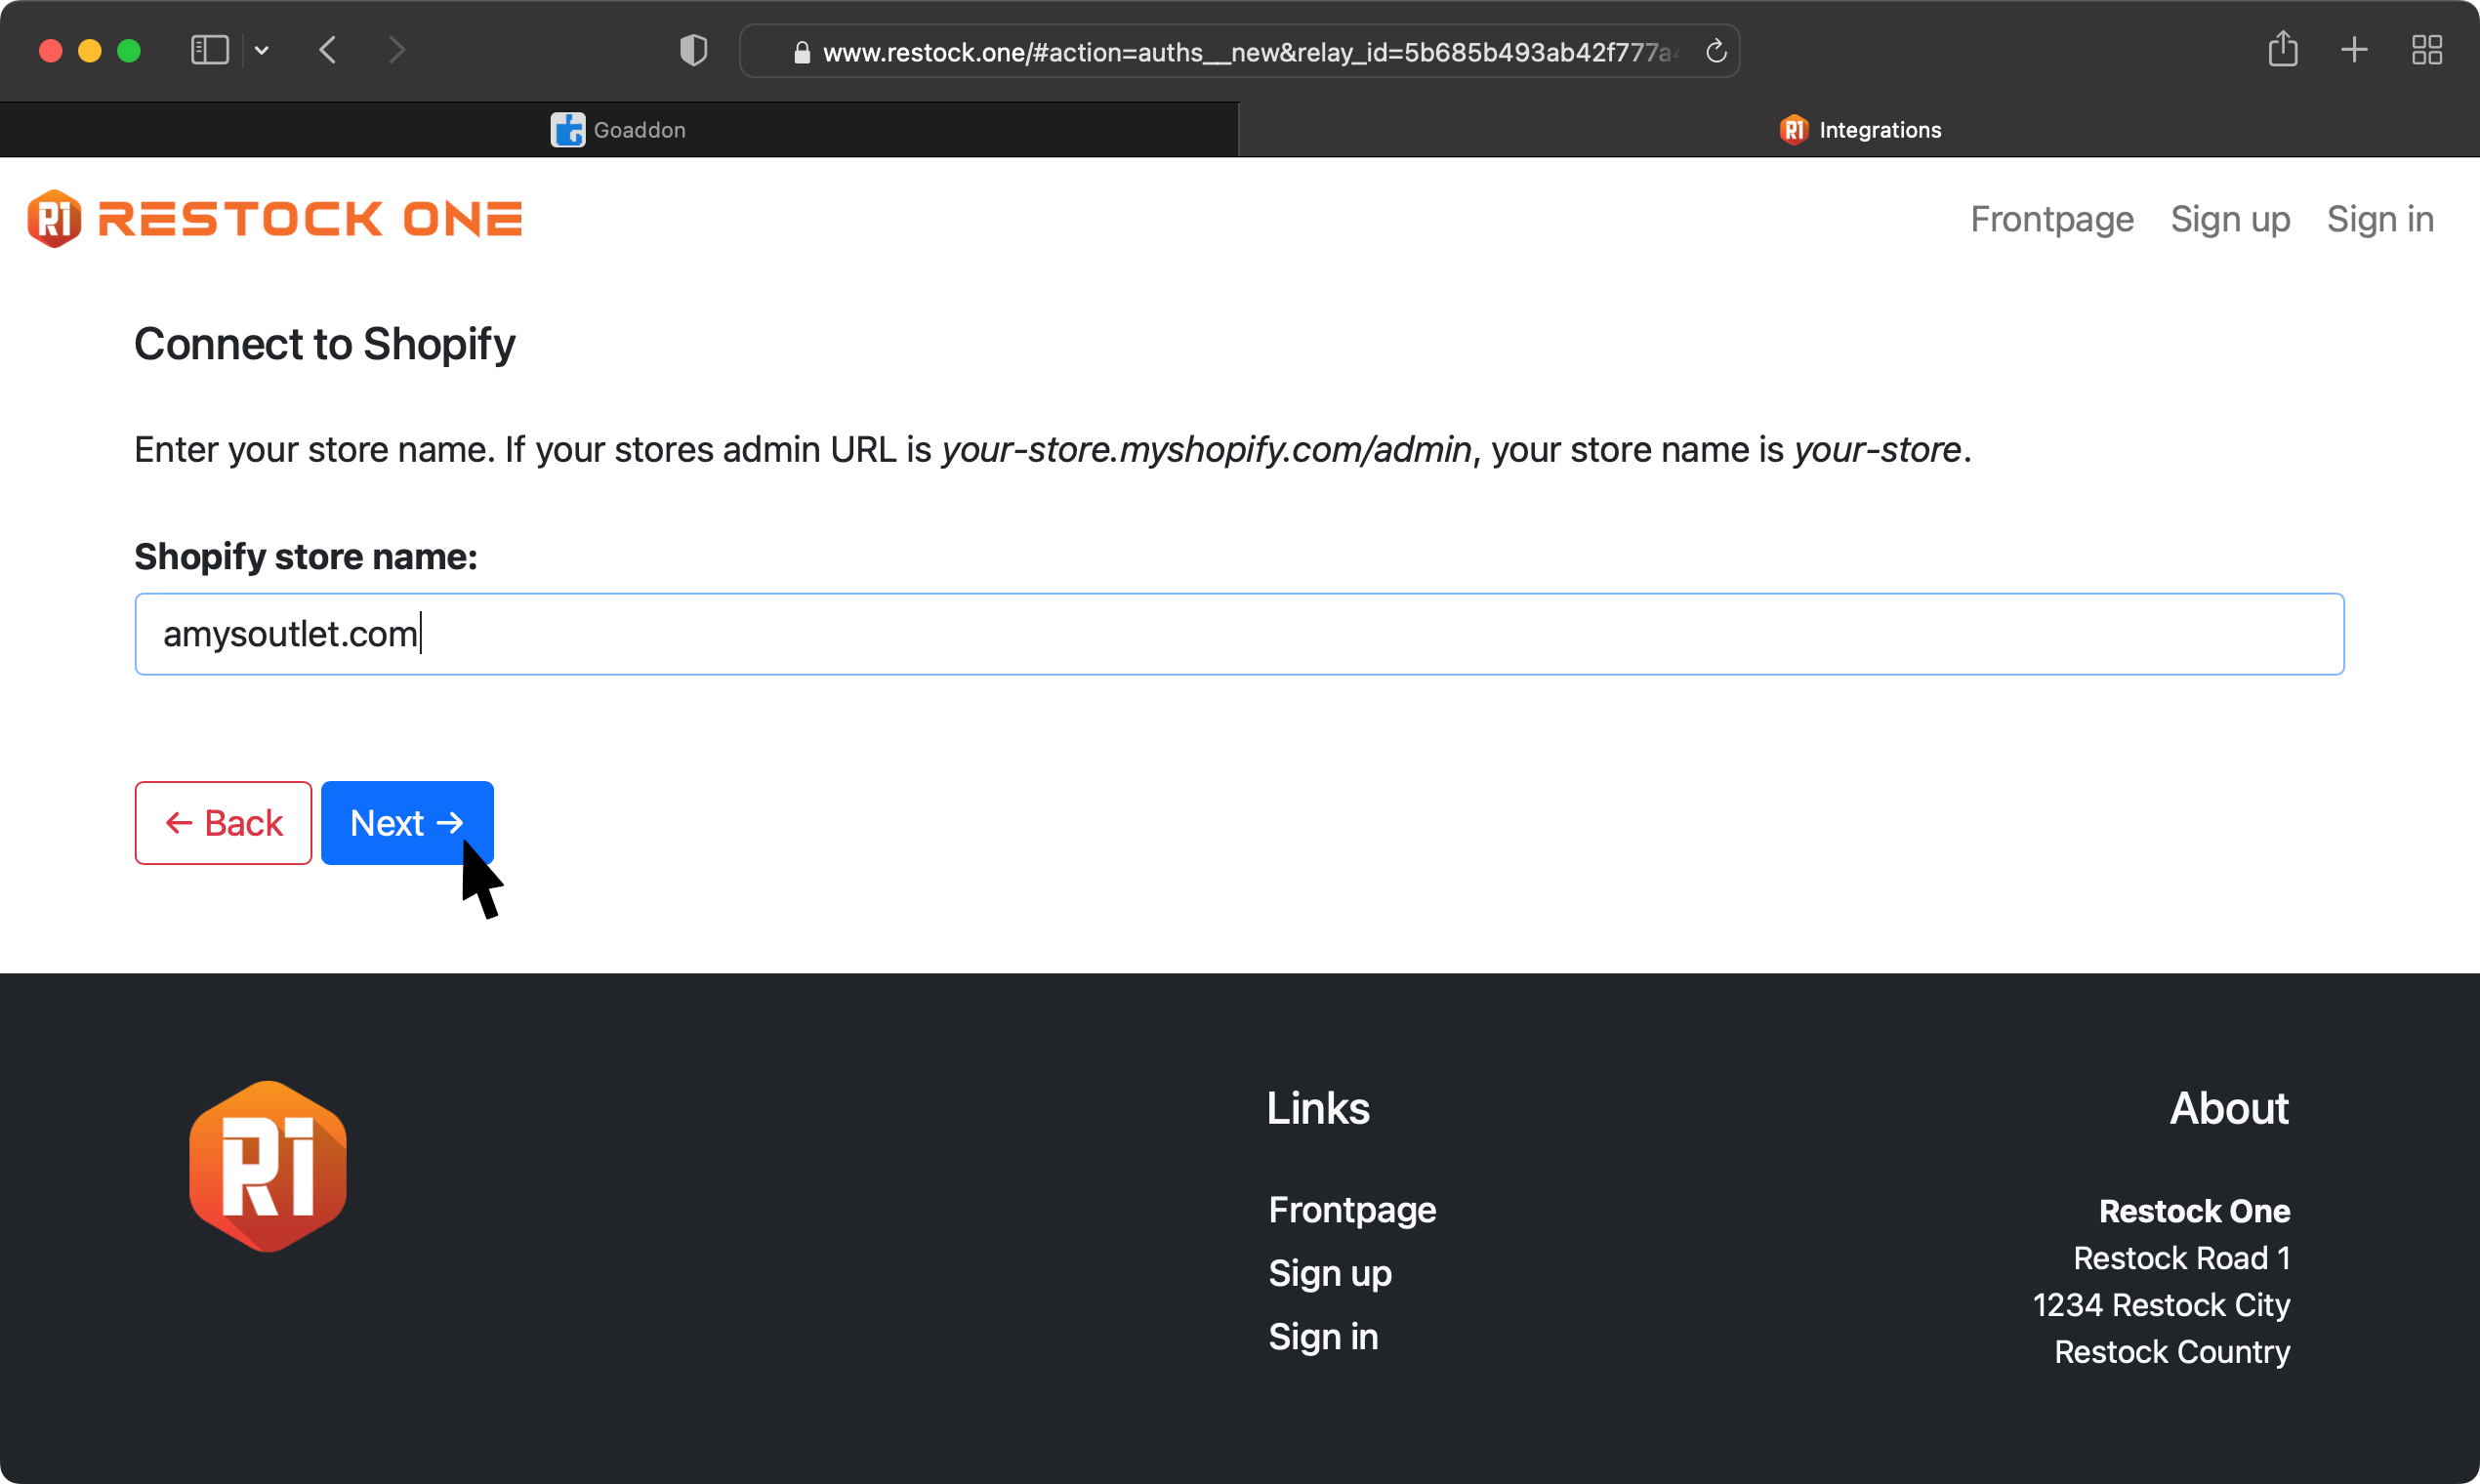Click the blue Next button

point(407,823)
